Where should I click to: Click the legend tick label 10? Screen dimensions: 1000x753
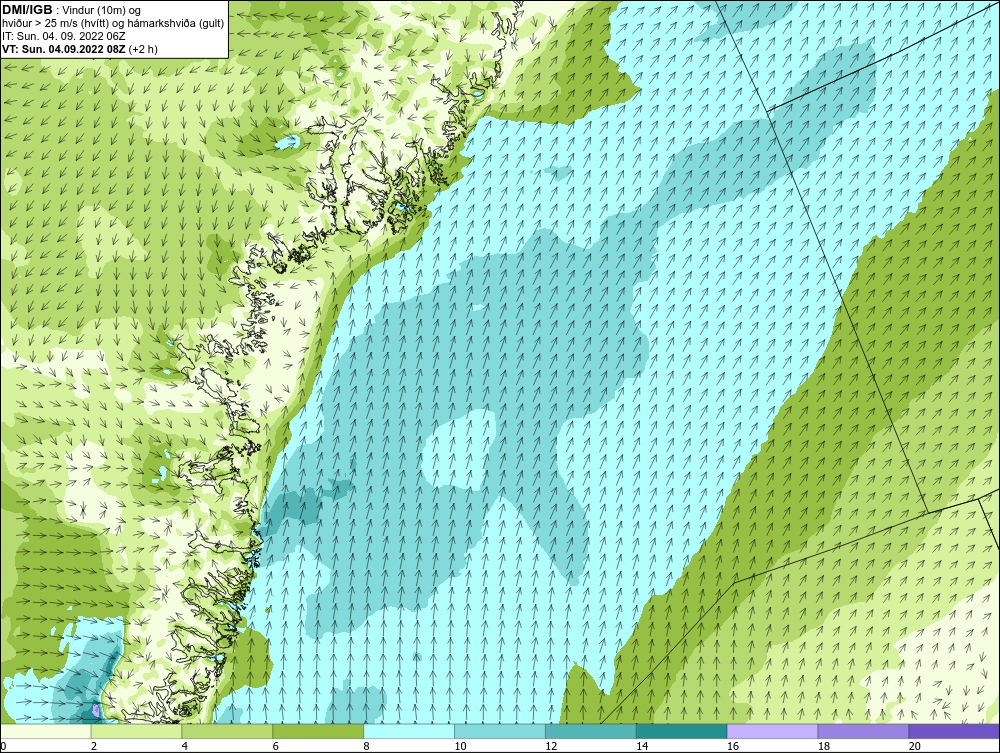pos(460,746)
